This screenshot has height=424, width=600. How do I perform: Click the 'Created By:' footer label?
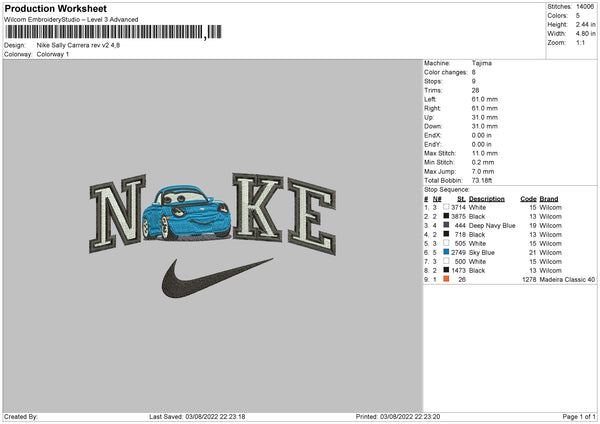point(21,417)
